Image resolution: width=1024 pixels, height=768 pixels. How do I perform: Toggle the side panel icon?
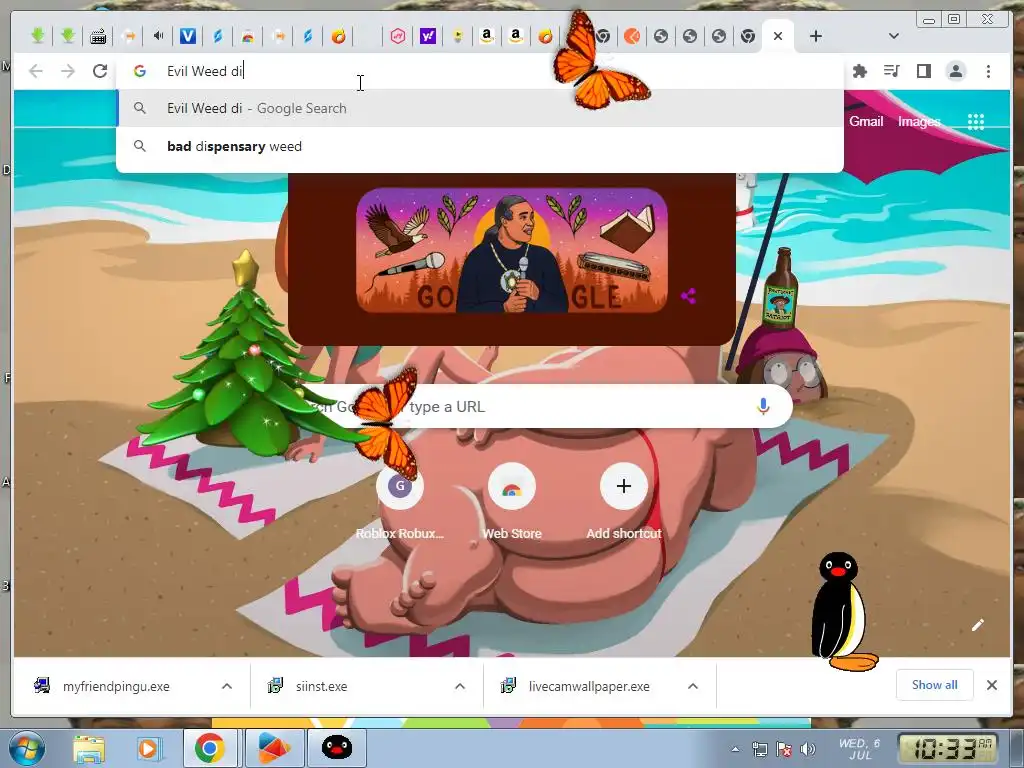[923, 71]
